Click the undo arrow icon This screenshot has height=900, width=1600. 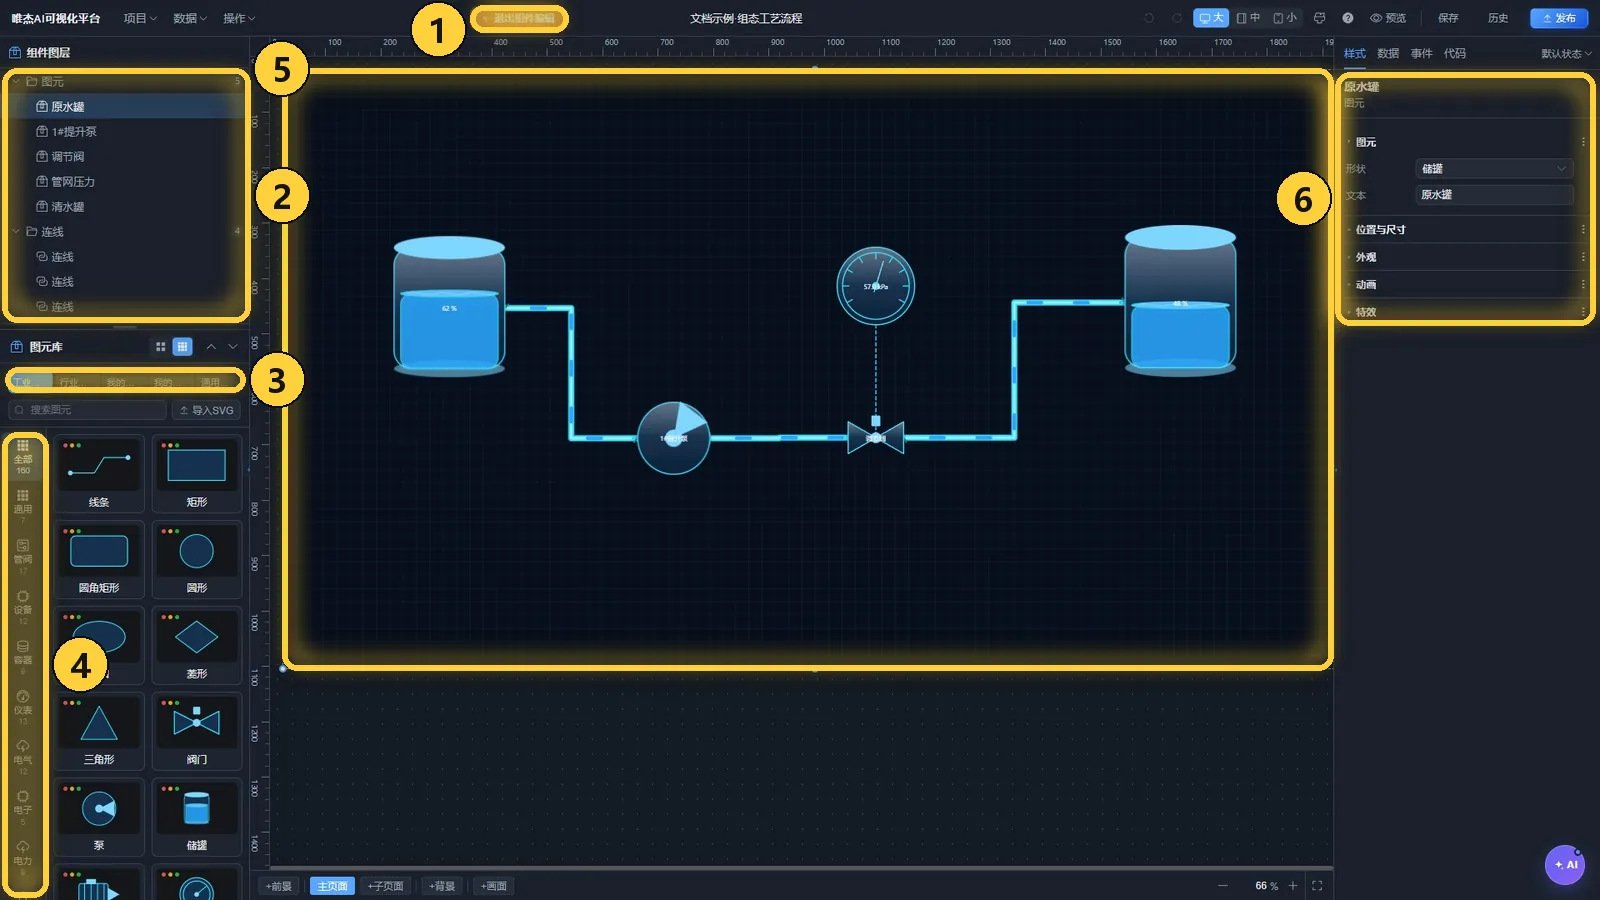click(x=1149, y=18)
